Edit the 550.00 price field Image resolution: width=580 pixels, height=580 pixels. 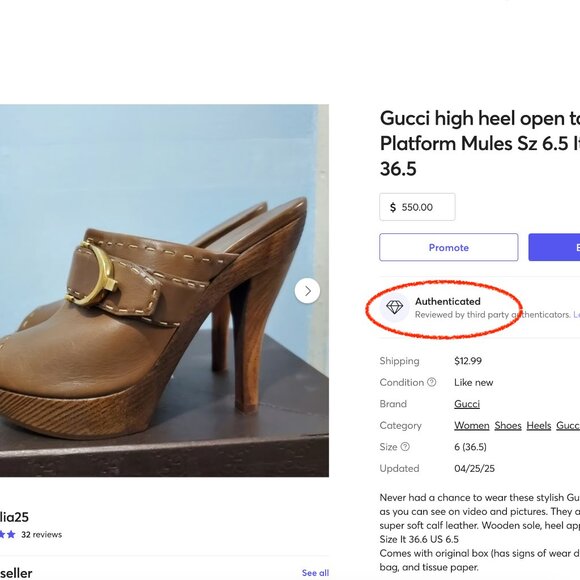point(417,207)
